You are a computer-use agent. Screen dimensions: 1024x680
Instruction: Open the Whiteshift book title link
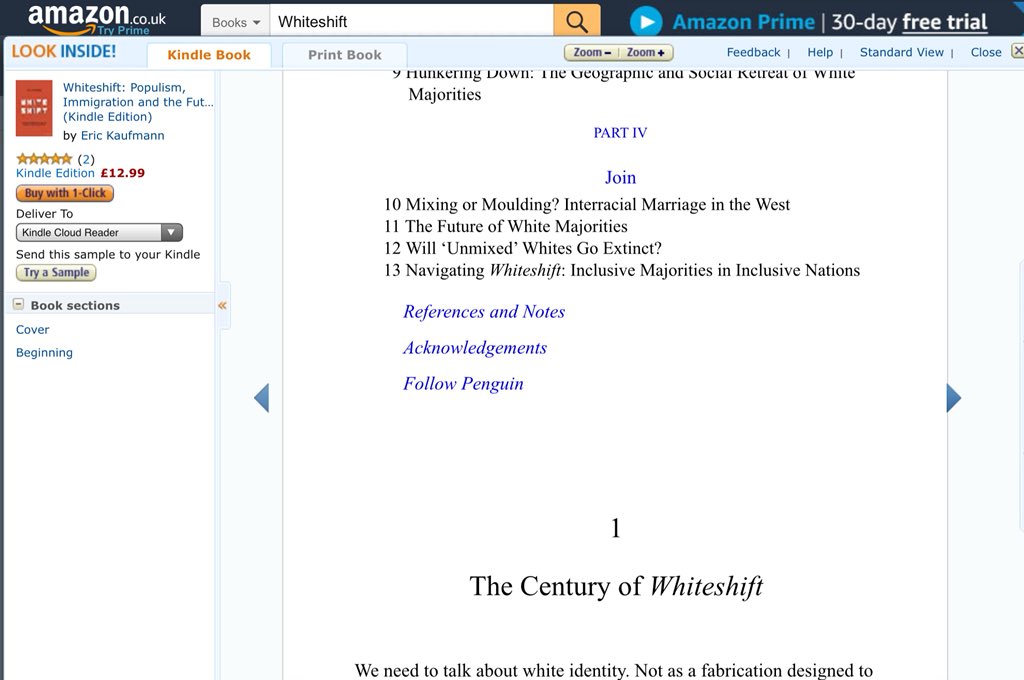click(x=138, y=102)
